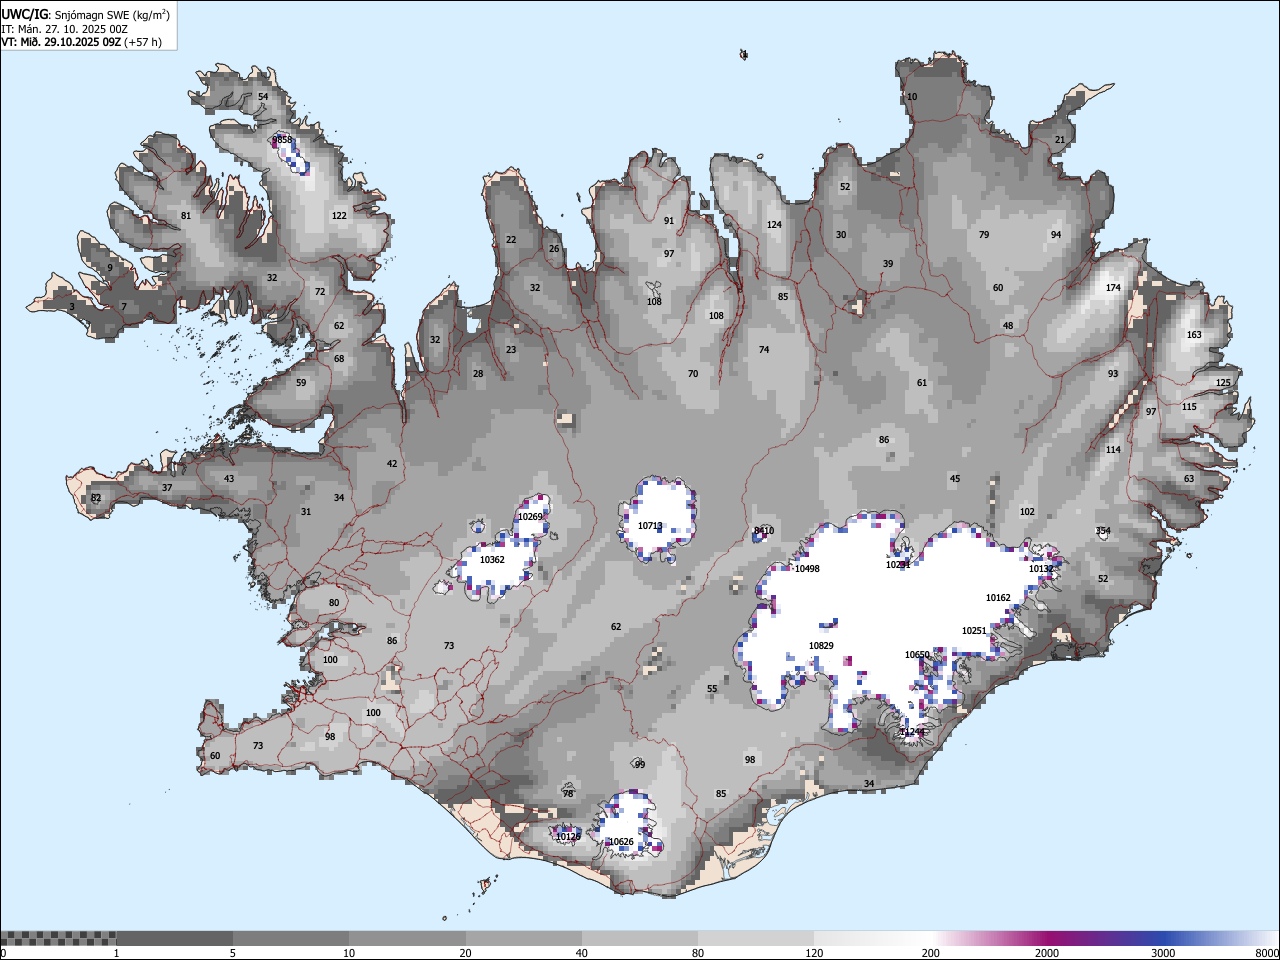Click the '200' label on the color scale
The height and width of the screenshot is (960, 1280).
931,953
